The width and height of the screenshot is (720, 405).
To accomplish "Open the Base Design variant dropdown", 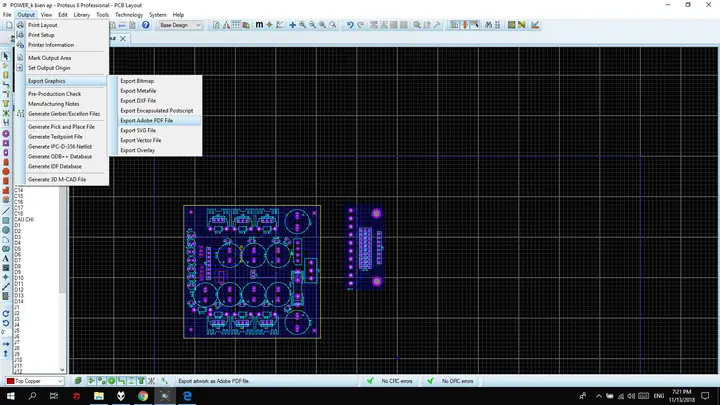I will [180, 25].
